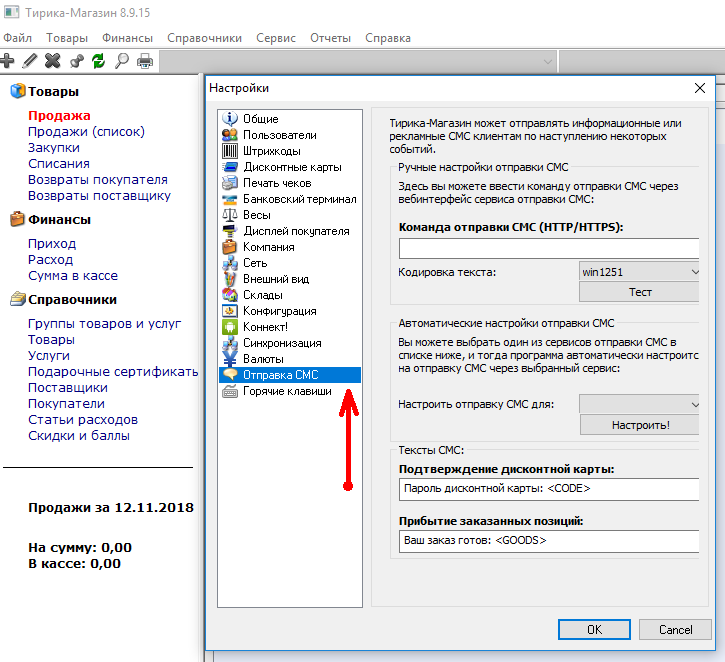
Task: Click the Cancel button
Action: [675, 630]
